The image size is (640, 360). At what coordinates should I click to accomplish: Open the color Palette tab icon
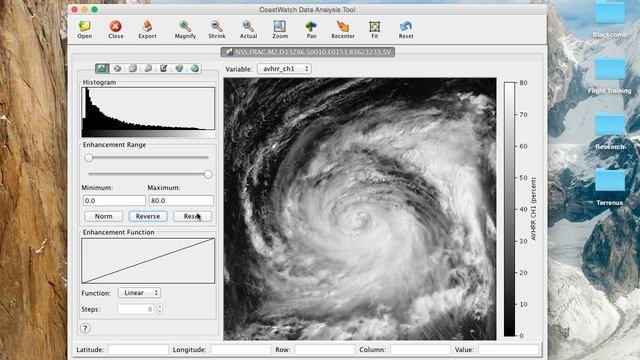tap(117, 68)
